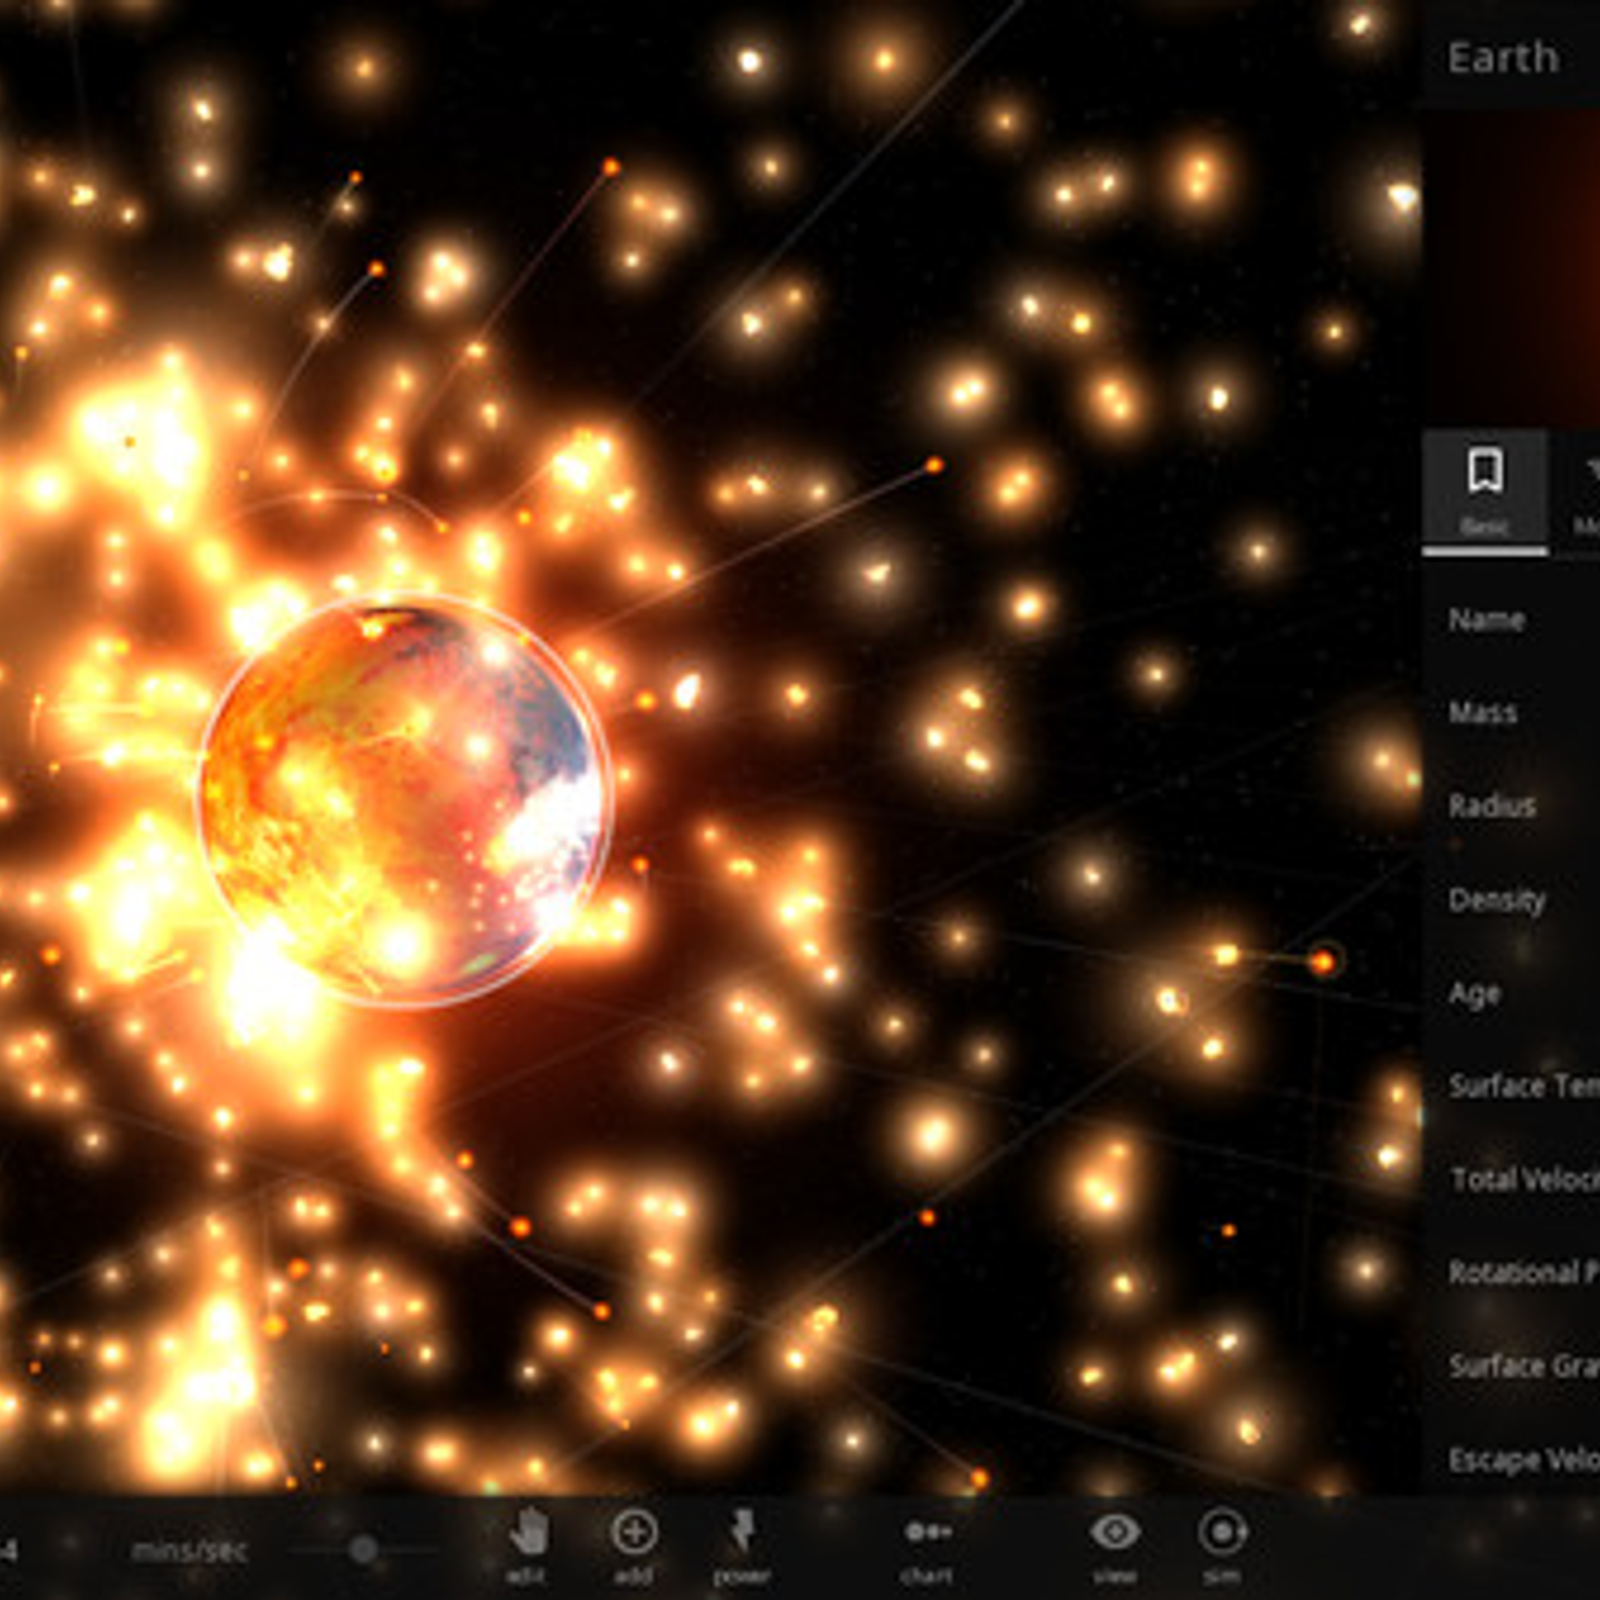1600x1600 pixels.
Task: Select the Radius property row
Action: point(1511,805)
